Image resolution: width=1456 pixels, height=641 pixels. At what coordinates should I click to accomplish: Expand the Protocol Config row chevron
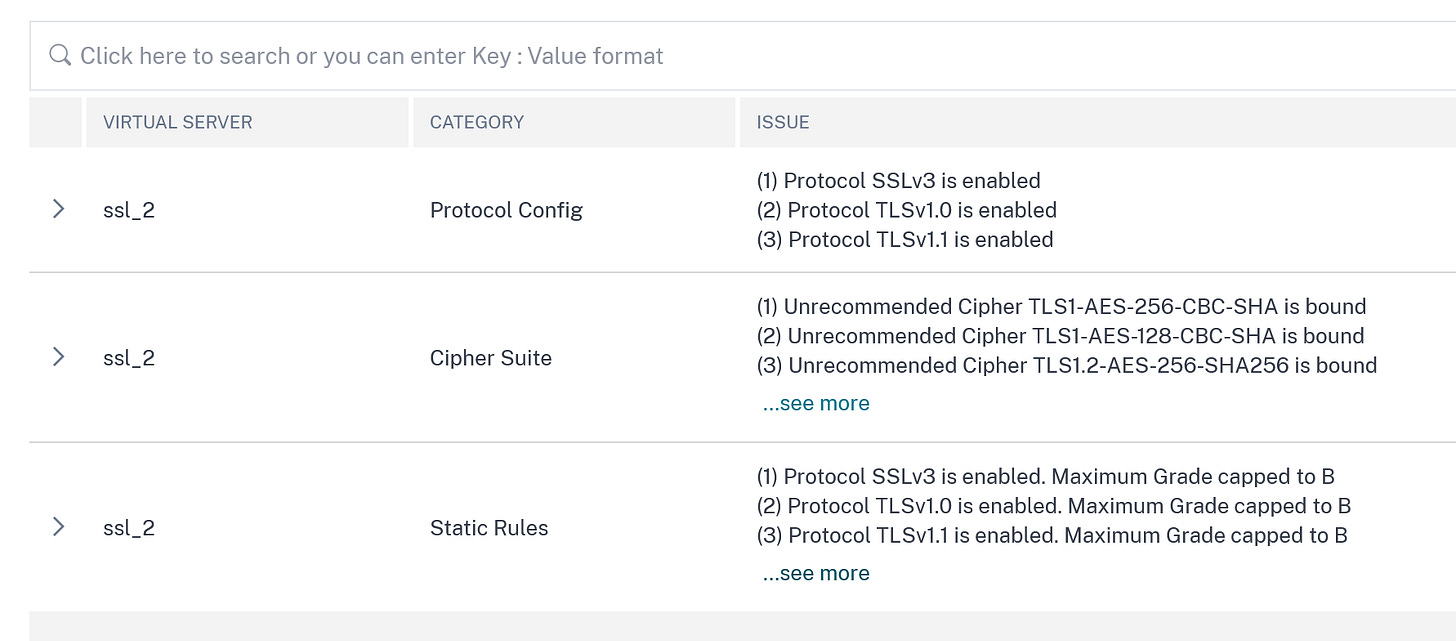coord(58,209)
